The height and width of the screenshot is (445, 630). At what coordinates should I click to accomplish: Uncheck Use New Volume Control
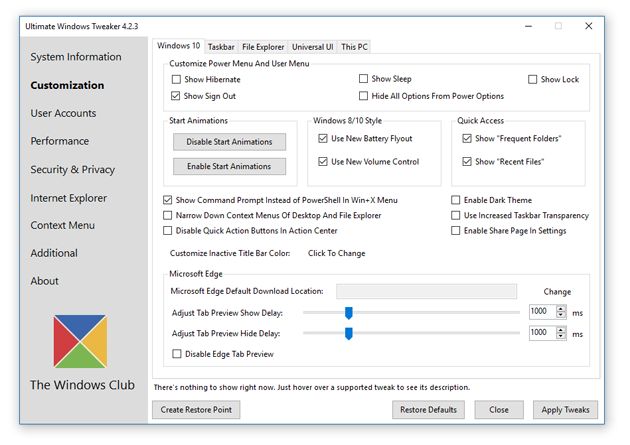(323, 162)
